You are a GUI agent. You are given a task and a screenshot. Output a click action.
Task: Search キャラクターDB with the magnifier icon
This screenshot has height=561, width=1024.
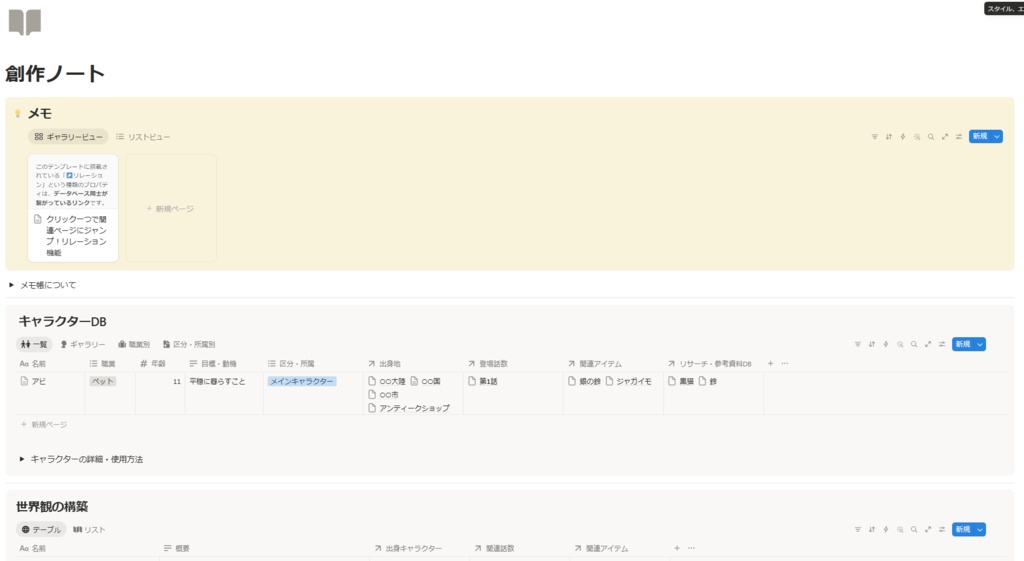914,344
